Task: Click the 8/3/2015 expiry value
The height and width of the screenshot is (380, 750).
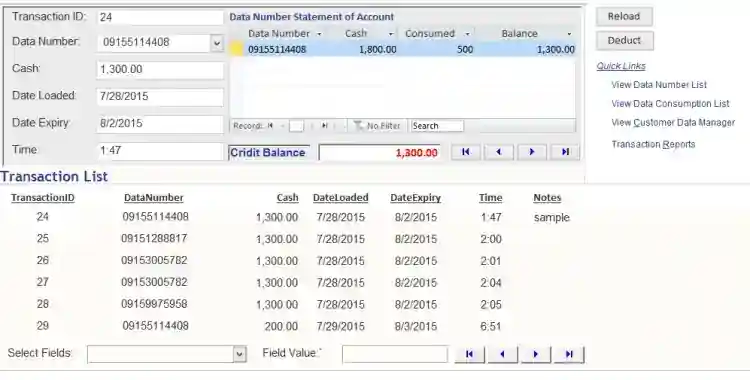Action: [416, 326]
